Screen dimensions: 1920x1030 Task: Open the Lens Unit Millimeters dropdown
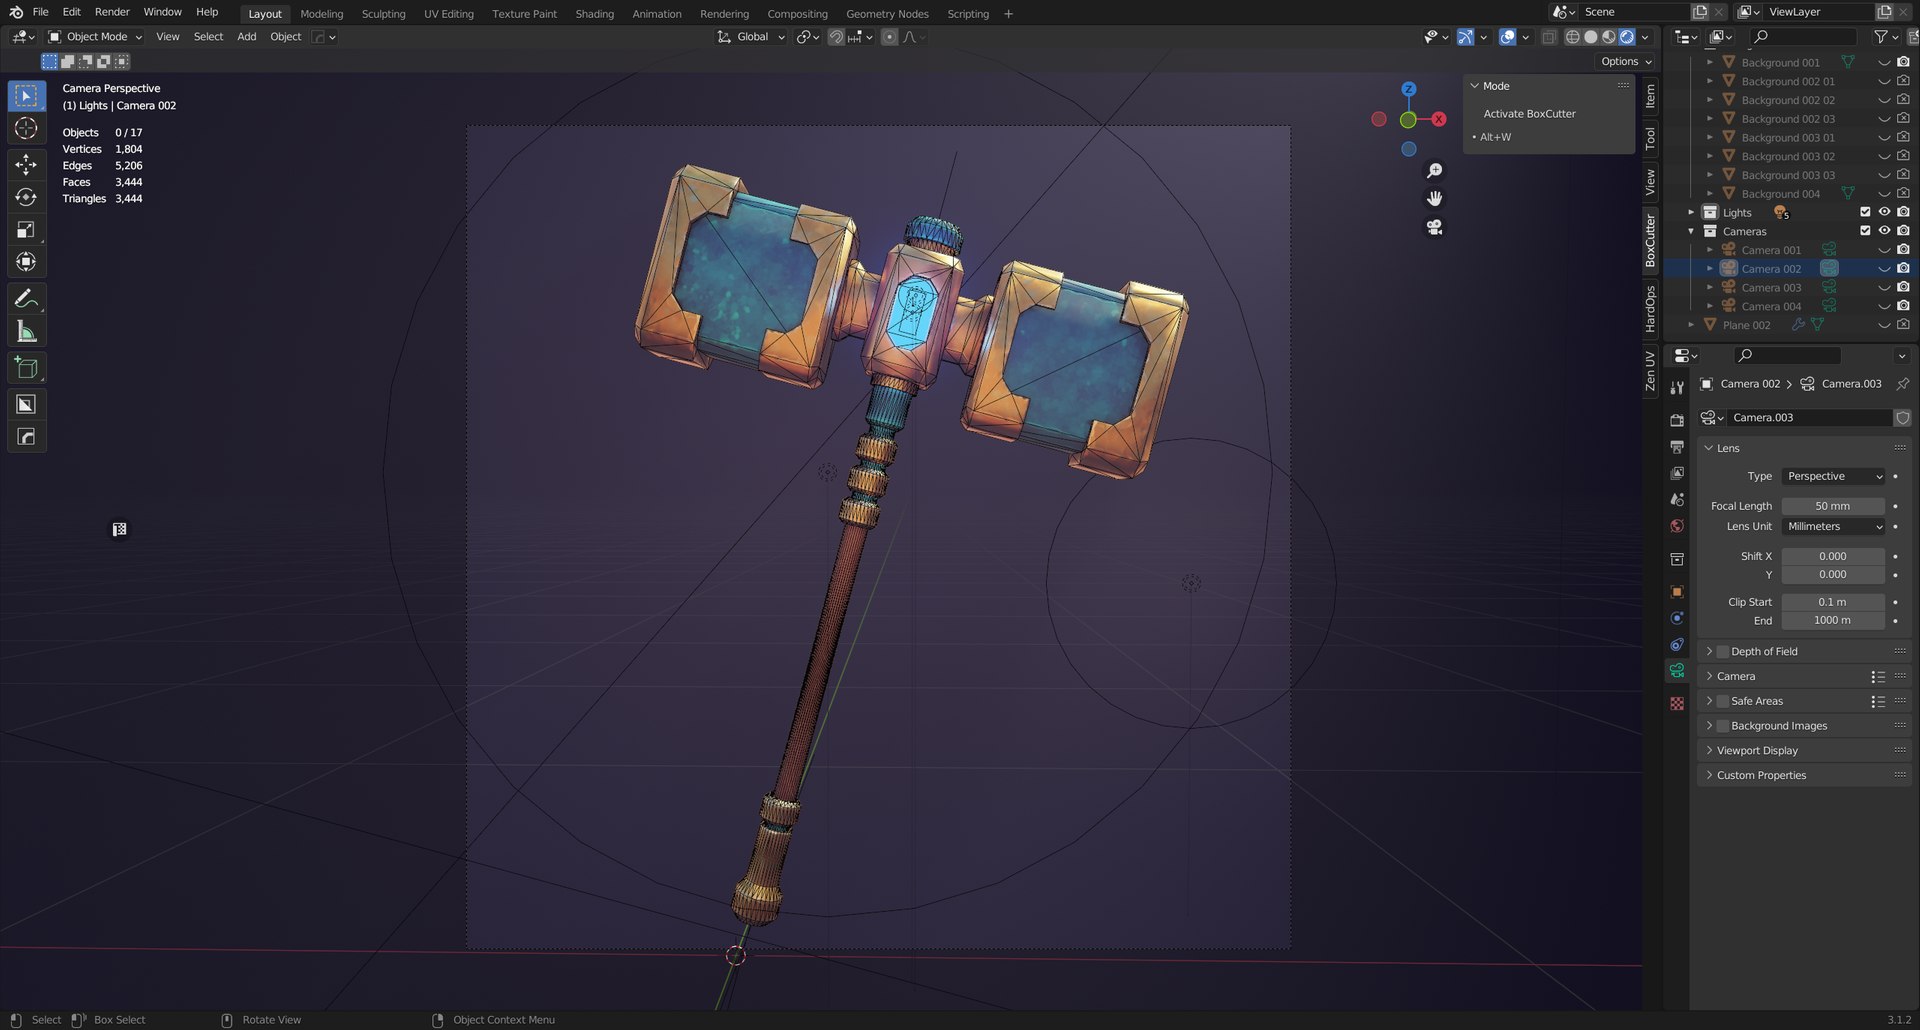1834,526
